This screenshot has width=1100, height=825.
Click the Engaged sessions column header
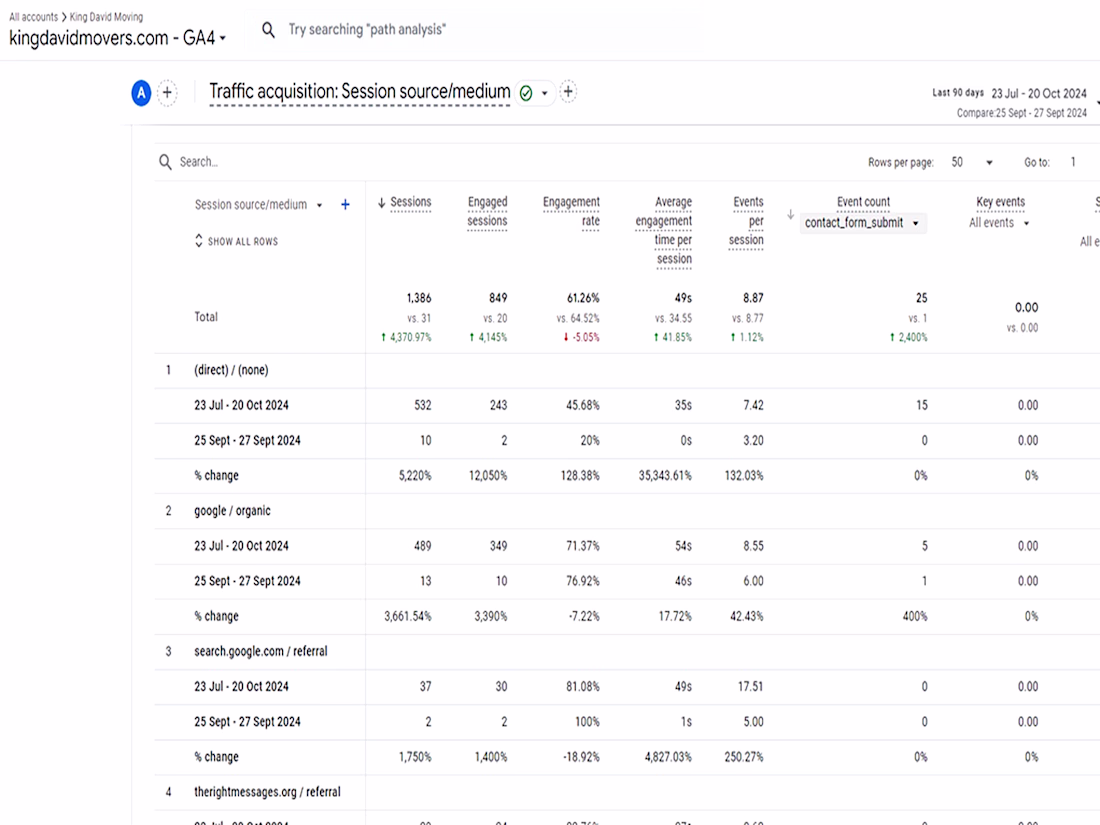point(487,211)
